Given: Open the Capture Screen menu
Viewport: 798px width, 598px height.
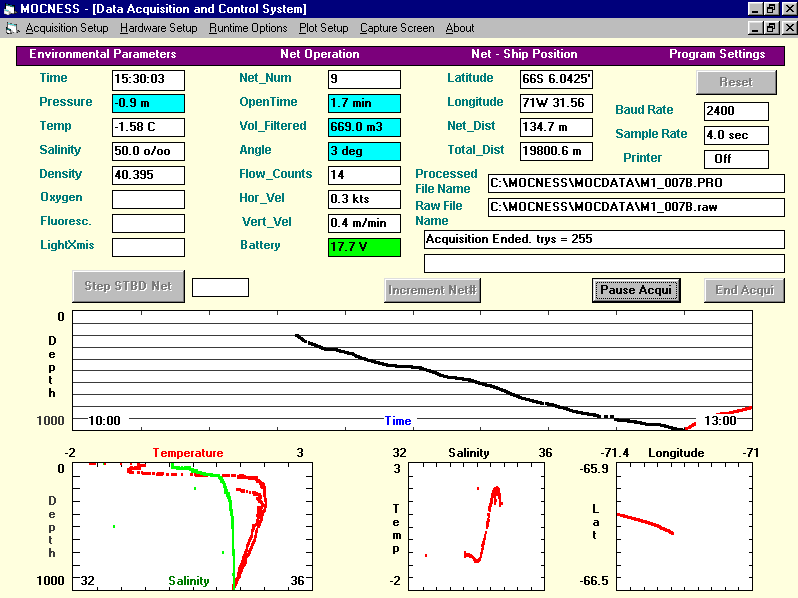Looking at the screenshot, I should [397, 29].
